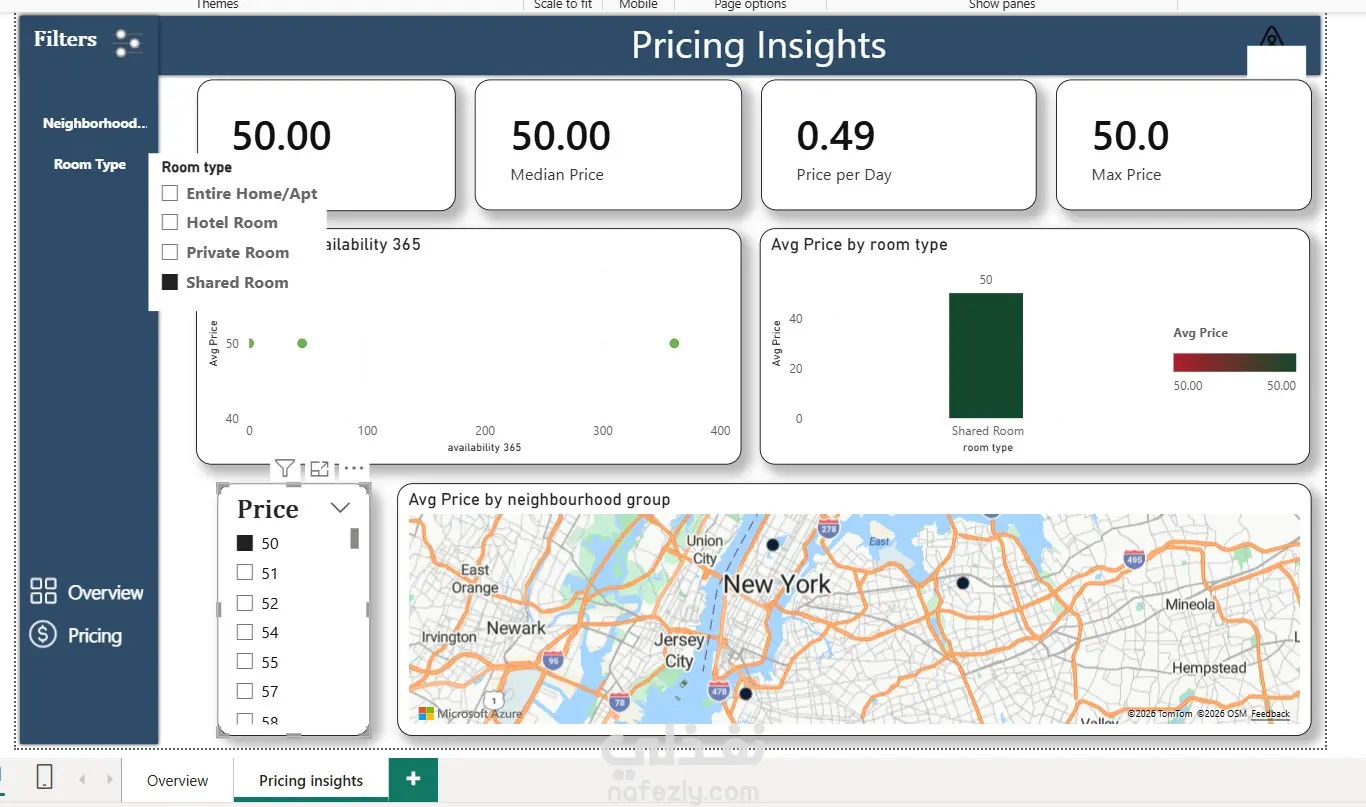Click the mobile layout phone icon
1366x807 pixels.
click(44, 778)
